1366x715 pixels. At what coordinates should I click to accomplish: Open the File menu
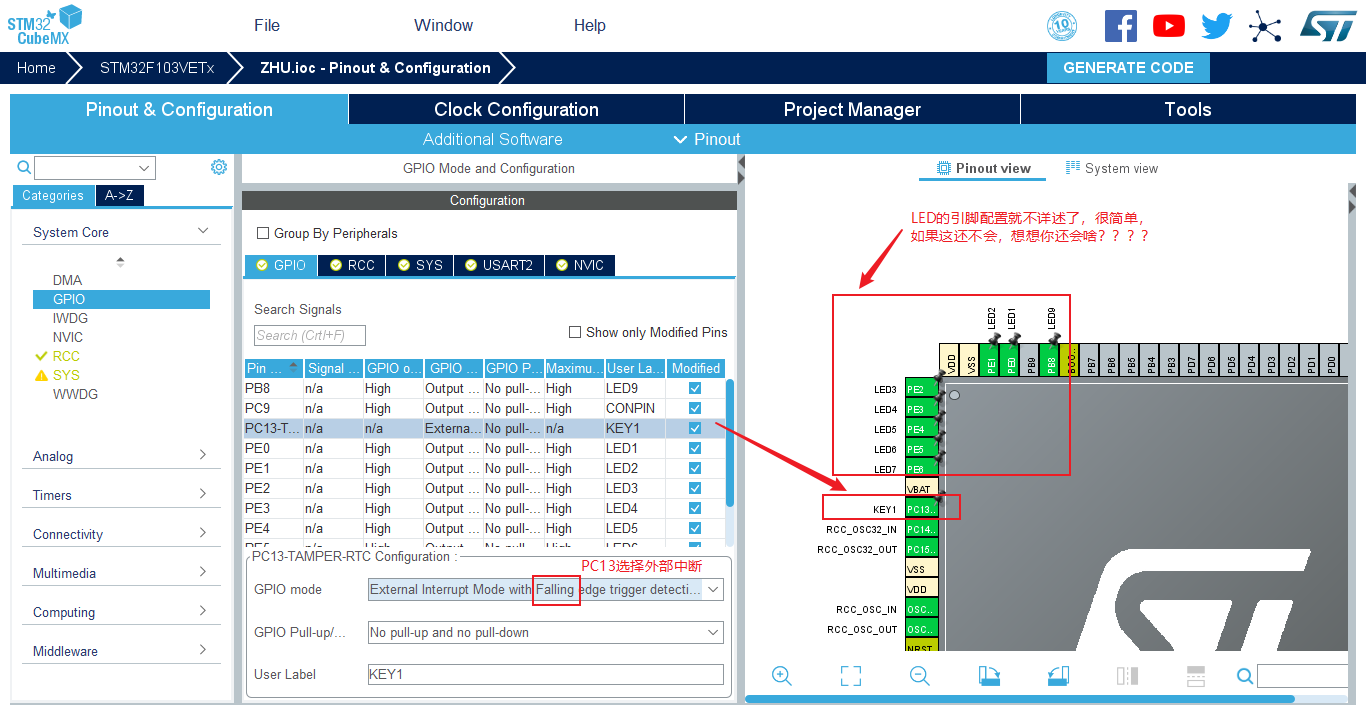[267, 25]
